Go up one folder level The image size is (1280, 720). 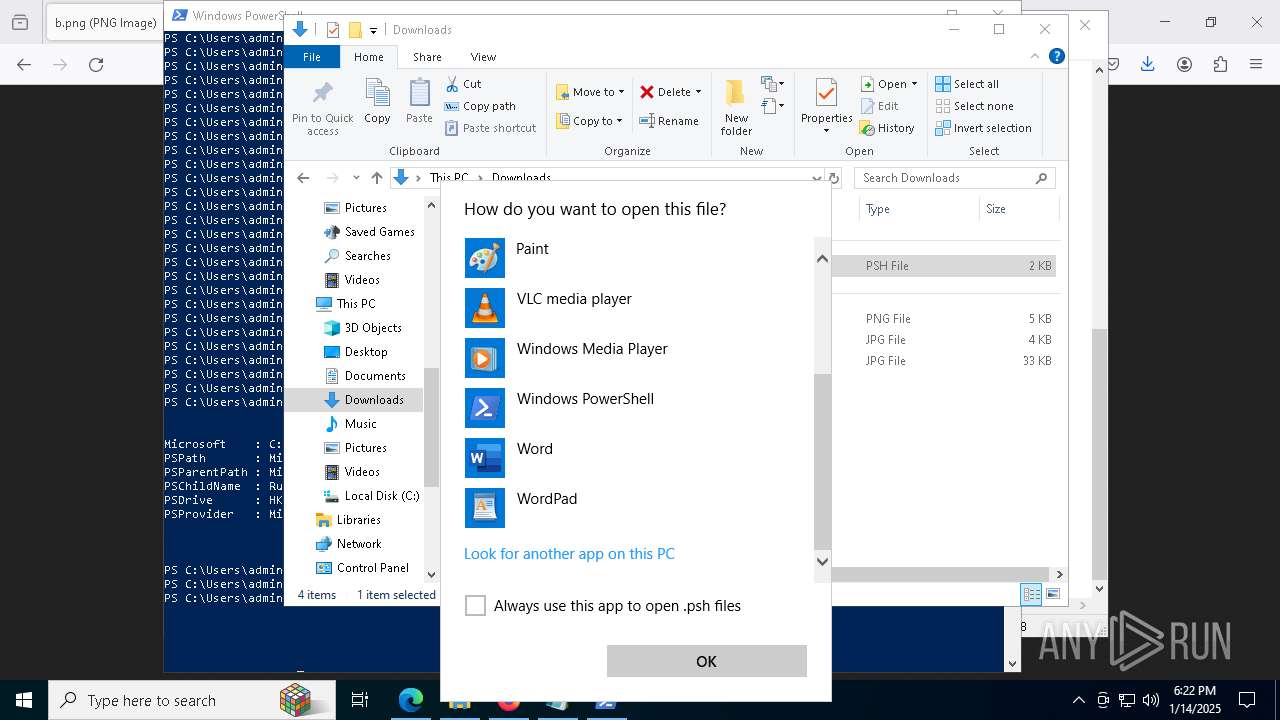(376, 178)
